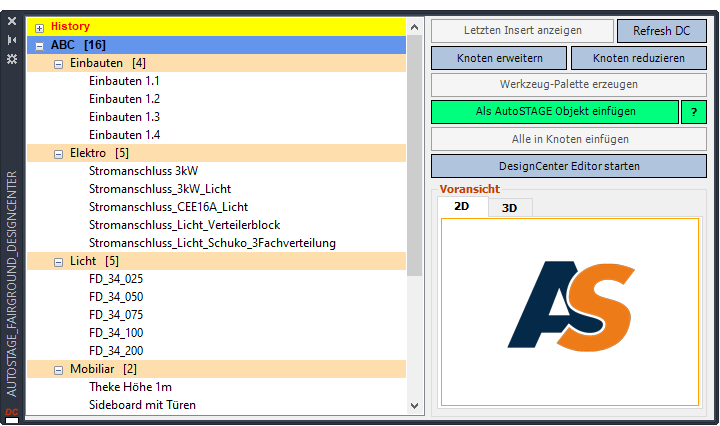Switch preview to 2D tab

click(x=462, y=207)
